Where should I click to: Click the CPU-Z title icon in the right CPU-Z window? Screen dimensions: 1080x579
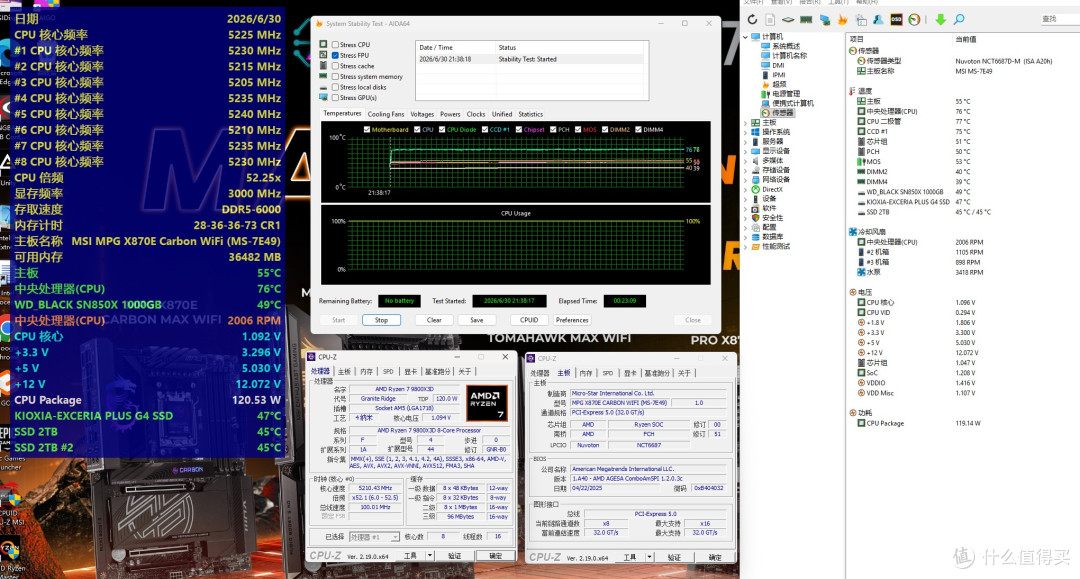click(530, 359)
